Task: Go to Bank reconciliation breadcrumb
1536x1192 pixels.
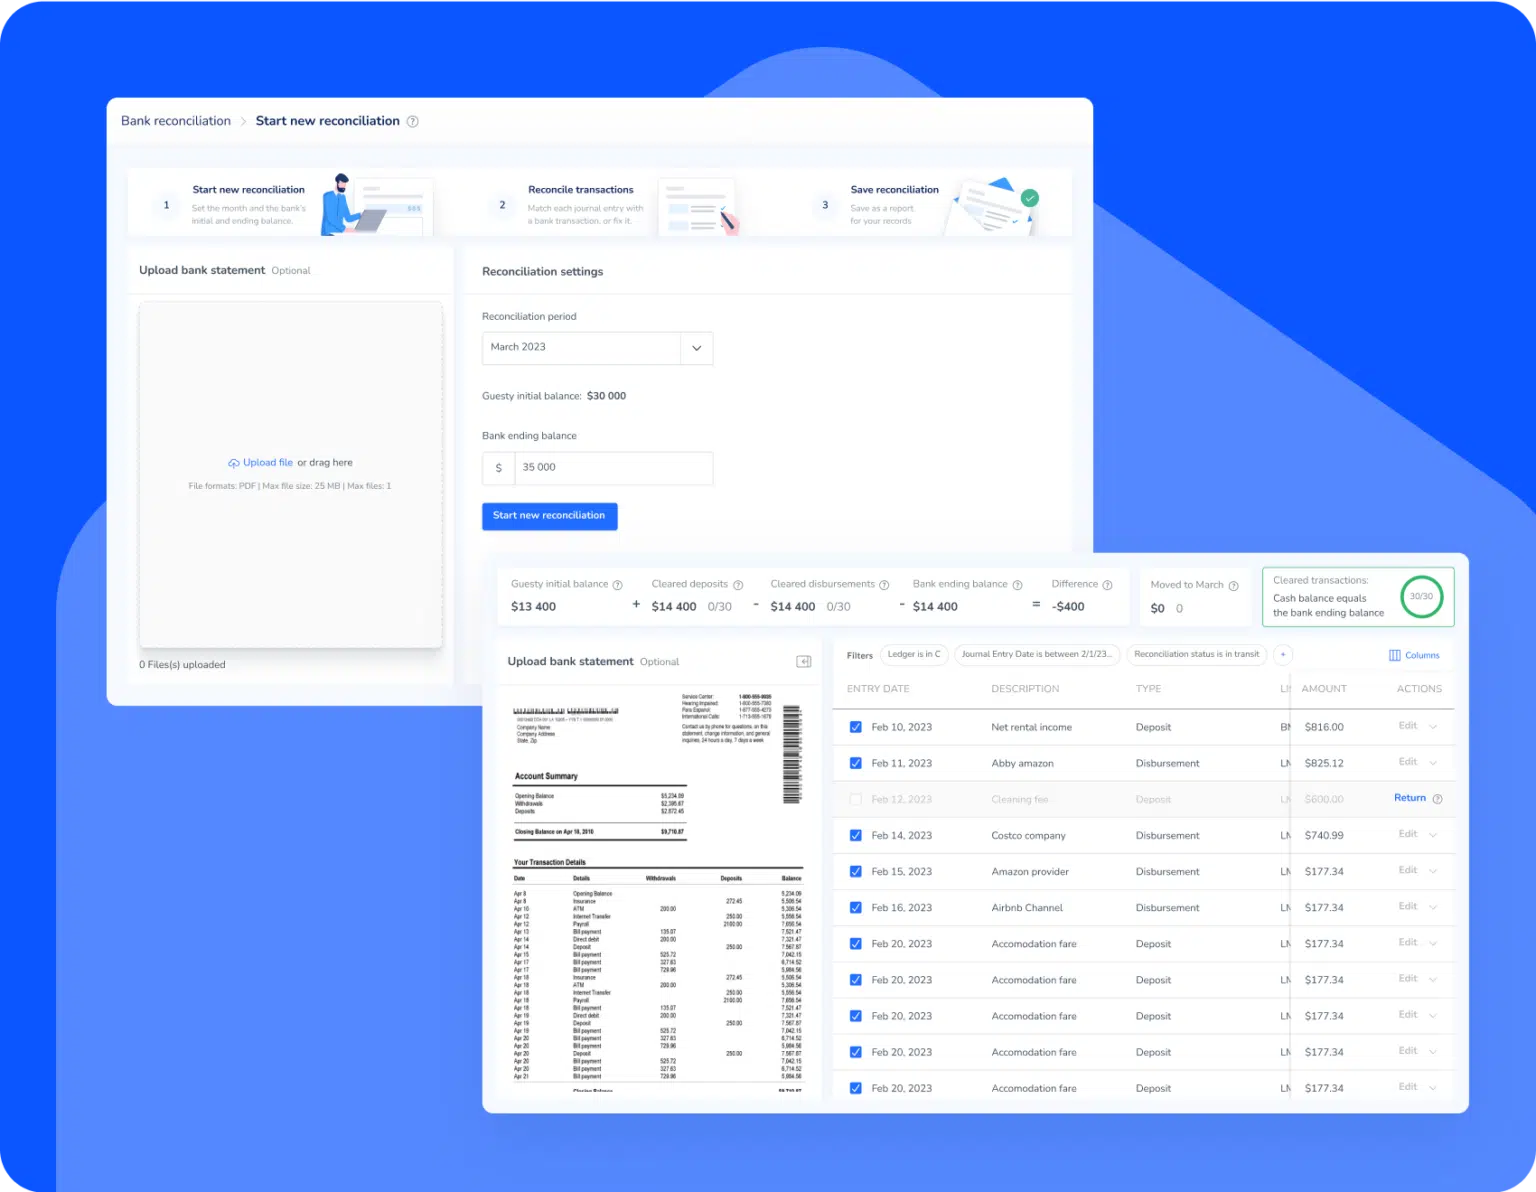Action: pos(176,121)
